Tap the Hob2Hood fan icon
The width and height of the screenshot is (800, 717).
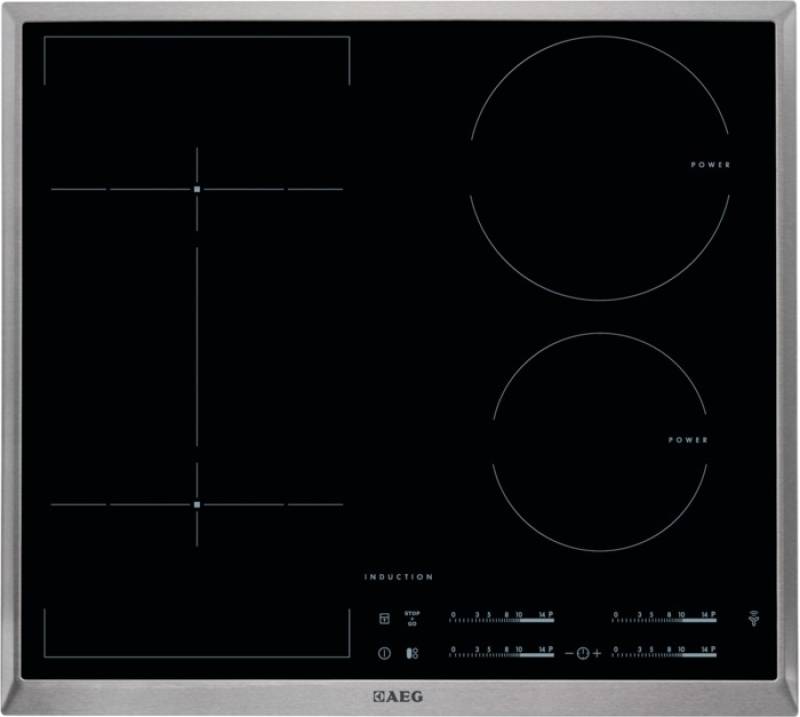(754, 618)
